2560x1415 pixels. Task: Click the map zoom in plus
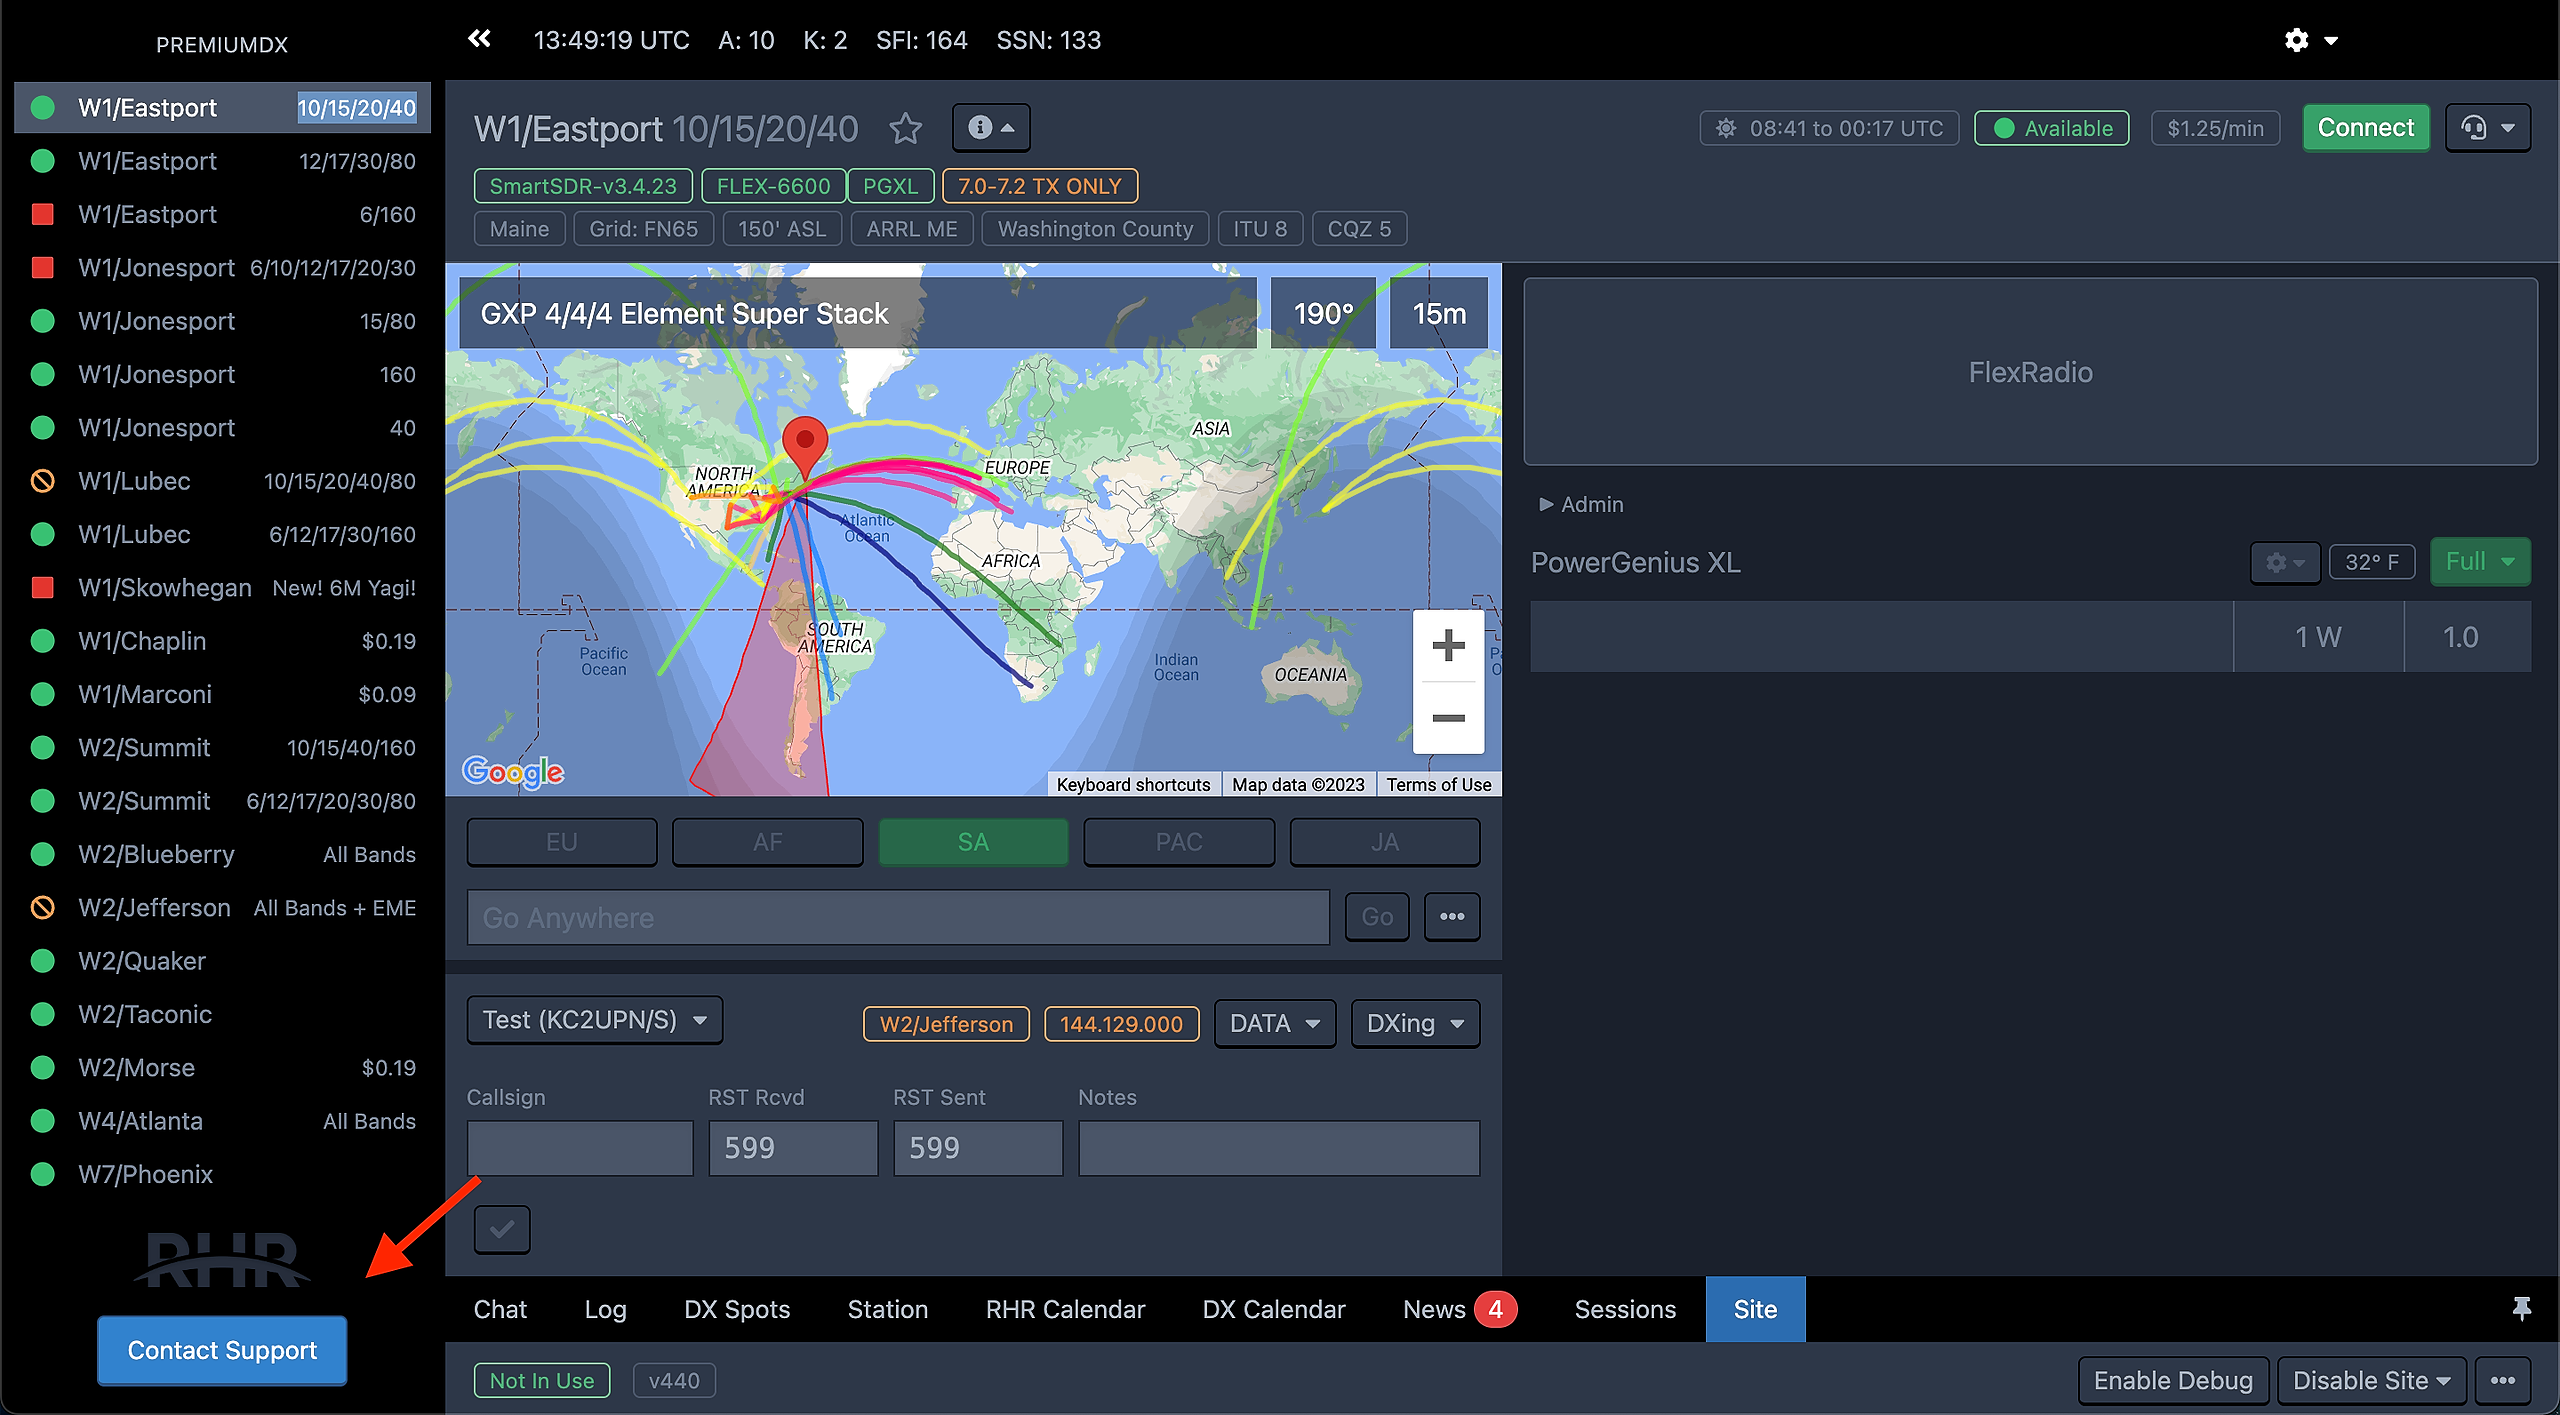point(1448,645)
